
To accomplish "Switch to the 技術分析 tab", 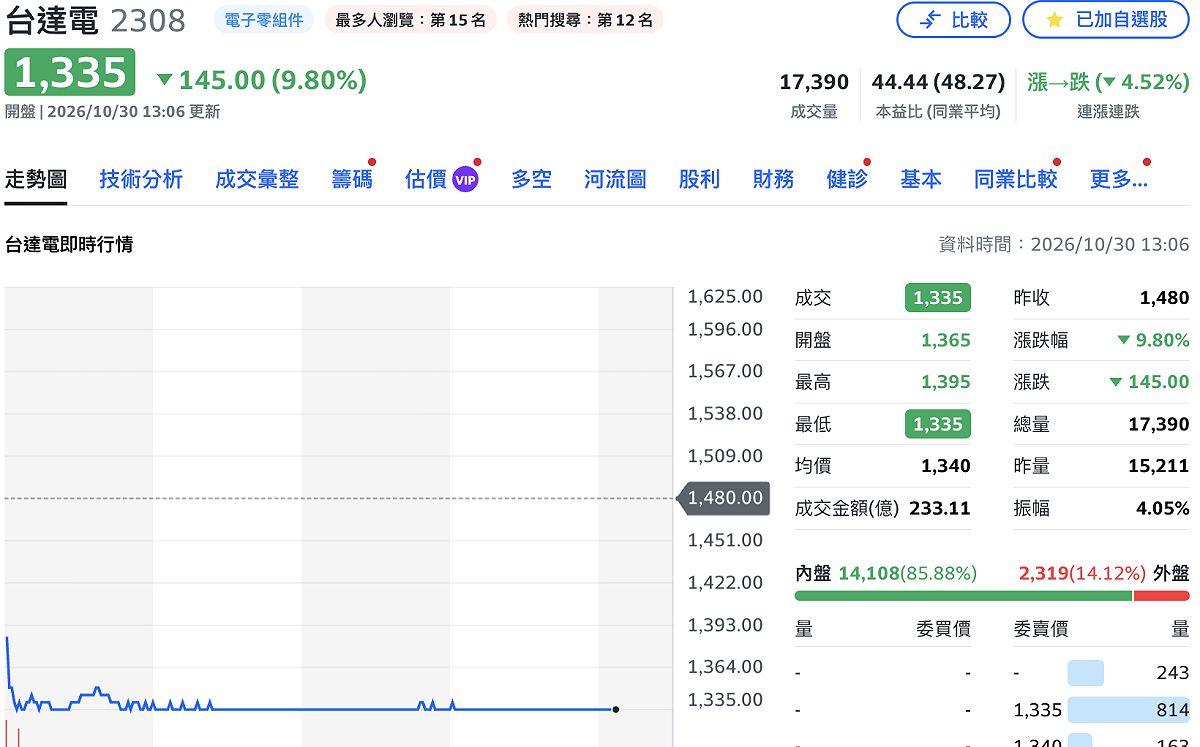I will [141, 179].
